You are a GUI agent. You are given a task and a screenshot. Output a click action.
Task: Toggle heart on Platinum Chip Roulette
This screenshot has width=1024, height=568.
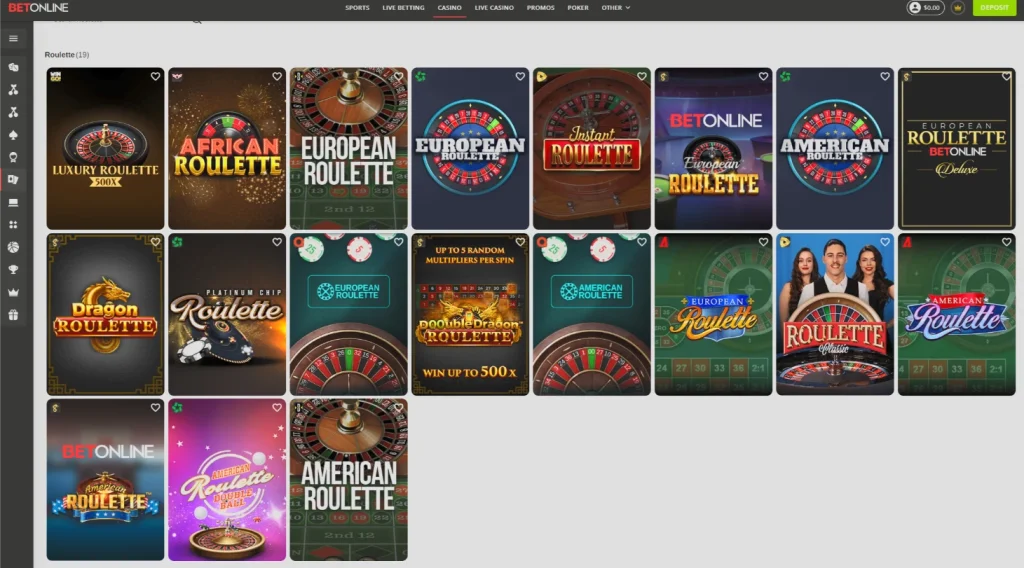pos(277,242)
